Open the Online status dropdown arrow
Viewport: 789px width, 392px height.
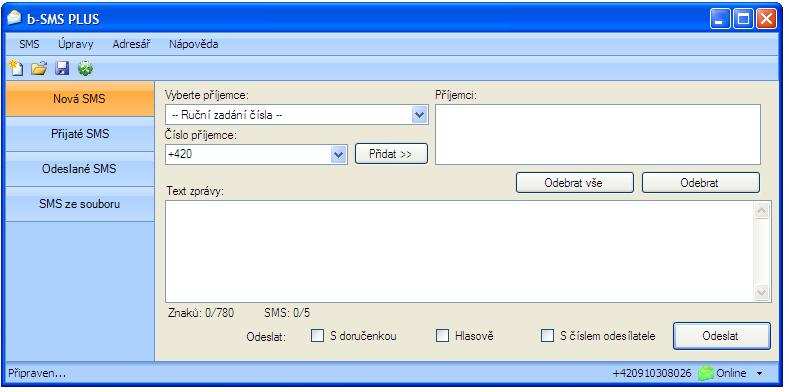tap(759, 373)
